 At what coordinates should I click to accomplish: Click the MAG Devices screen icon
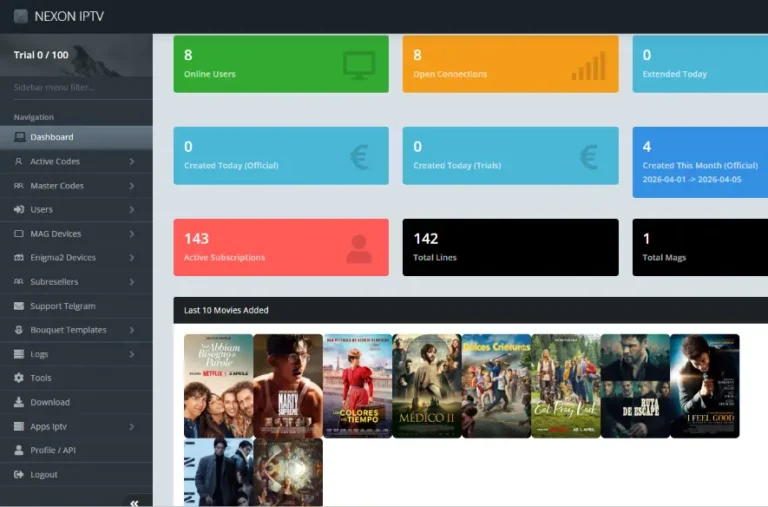[x=19, y=234]
